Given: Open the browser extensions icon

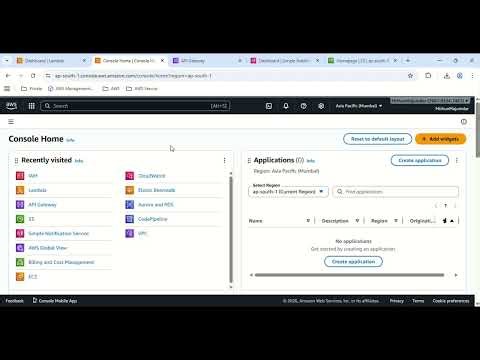Looking at the screenshot, I should tap(428, 76).
